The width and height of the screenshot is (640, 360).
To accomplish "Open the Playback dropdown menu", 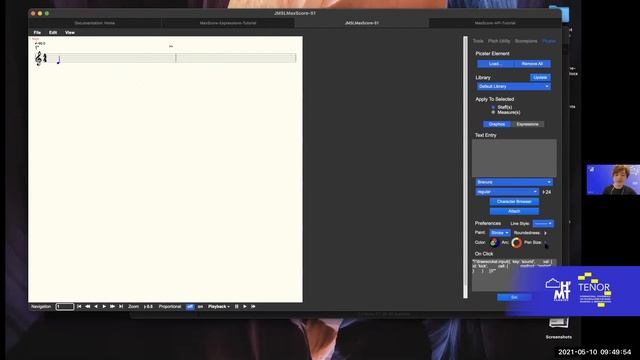I will coord(219,307).
